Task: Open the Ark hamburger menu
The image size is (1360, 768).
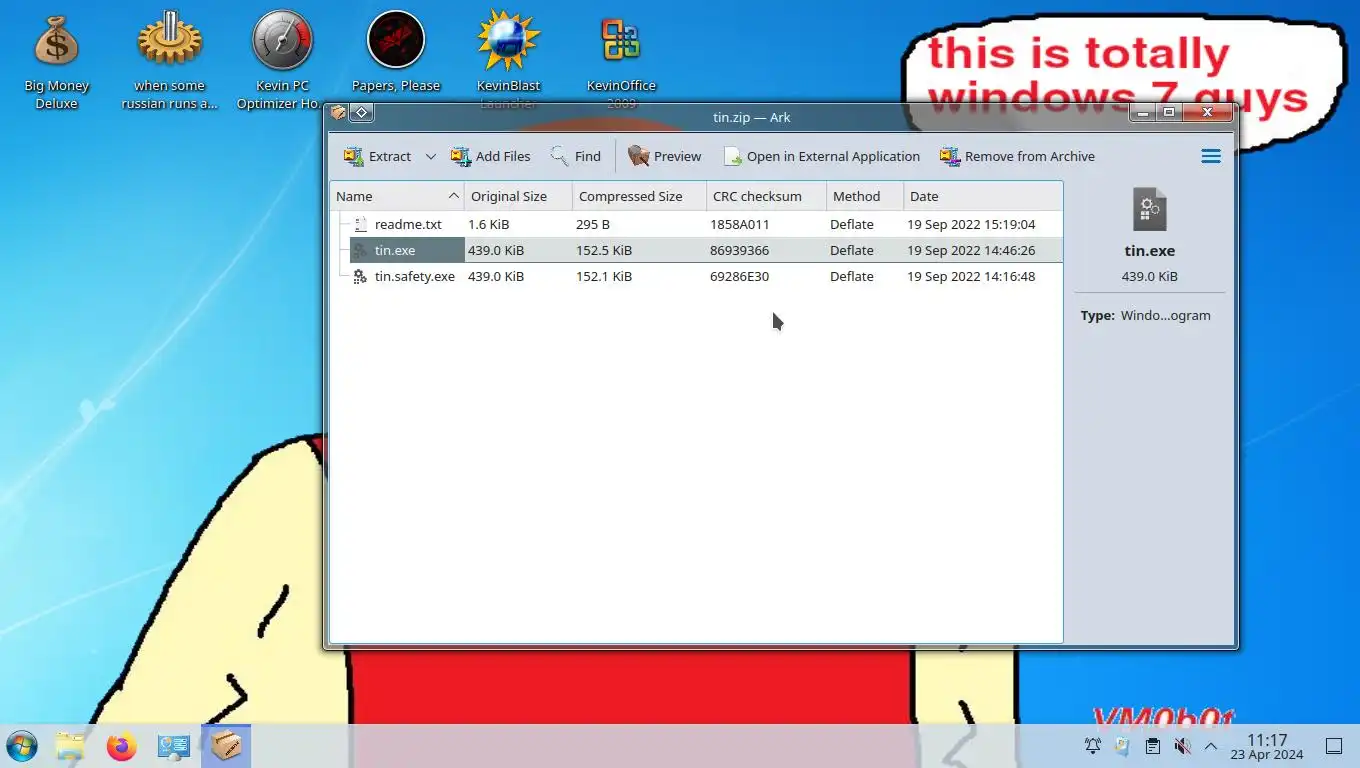Action: pyautogui.click(x=1211, y=156)
